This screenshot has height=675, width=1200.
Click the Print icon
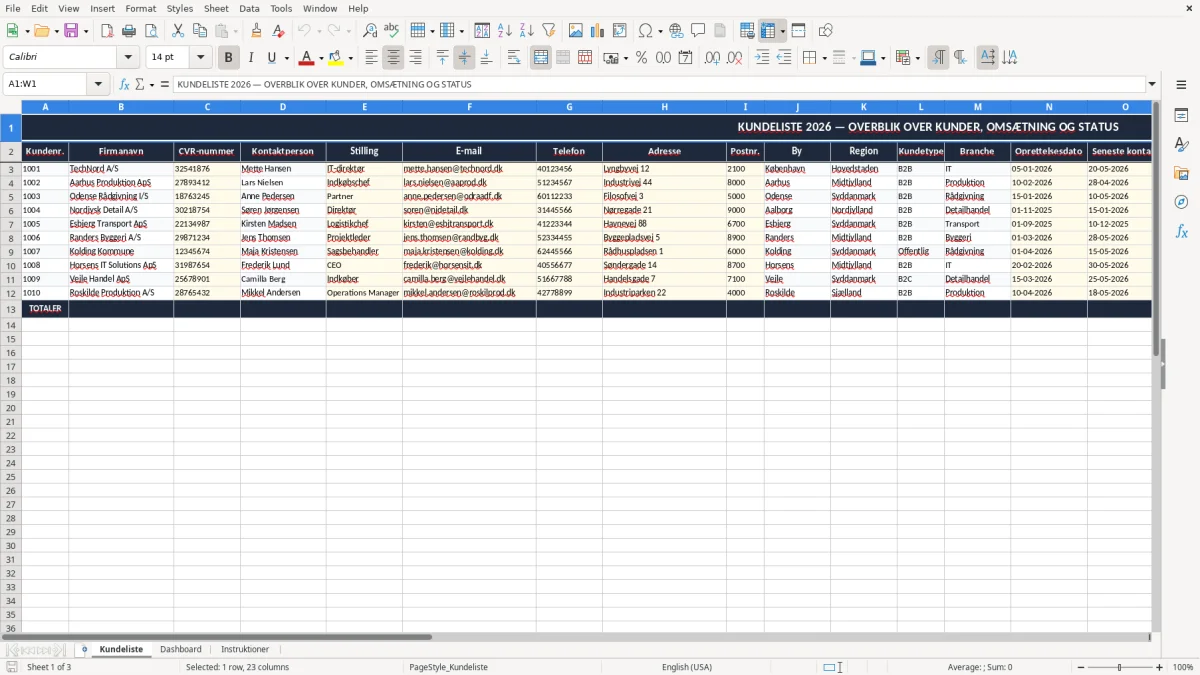click(129, 31)
